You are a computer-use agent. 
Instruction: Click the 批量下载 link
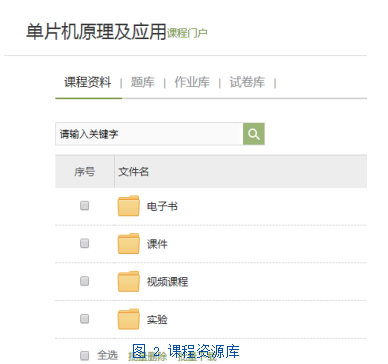[x=197, y=356]
